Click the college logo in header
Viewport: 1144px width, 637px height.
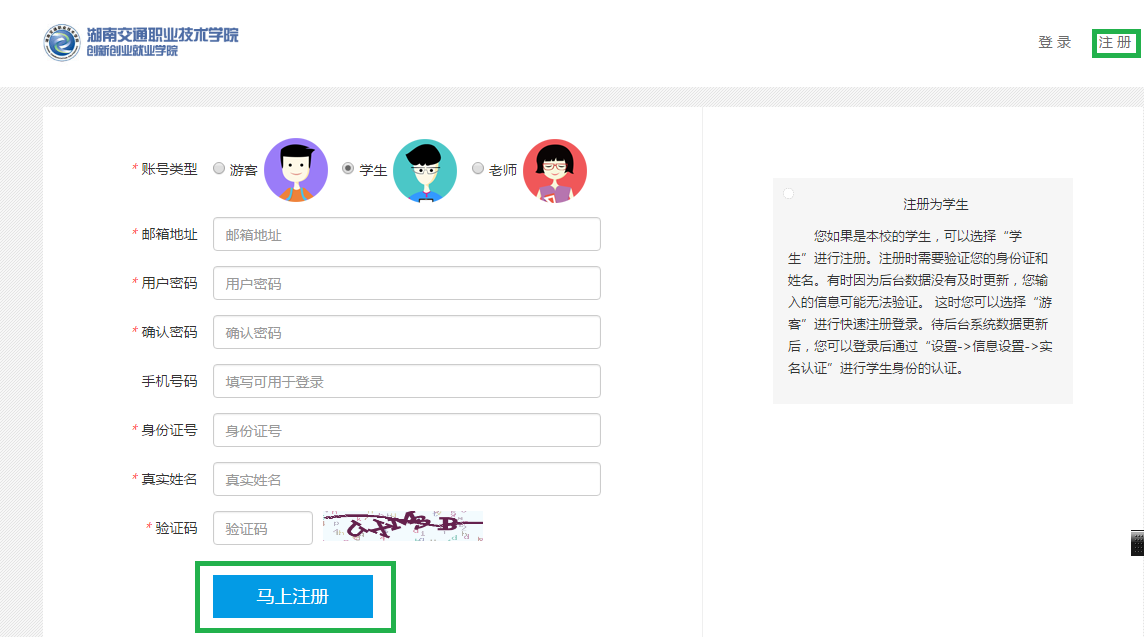(x=140, y=42)
